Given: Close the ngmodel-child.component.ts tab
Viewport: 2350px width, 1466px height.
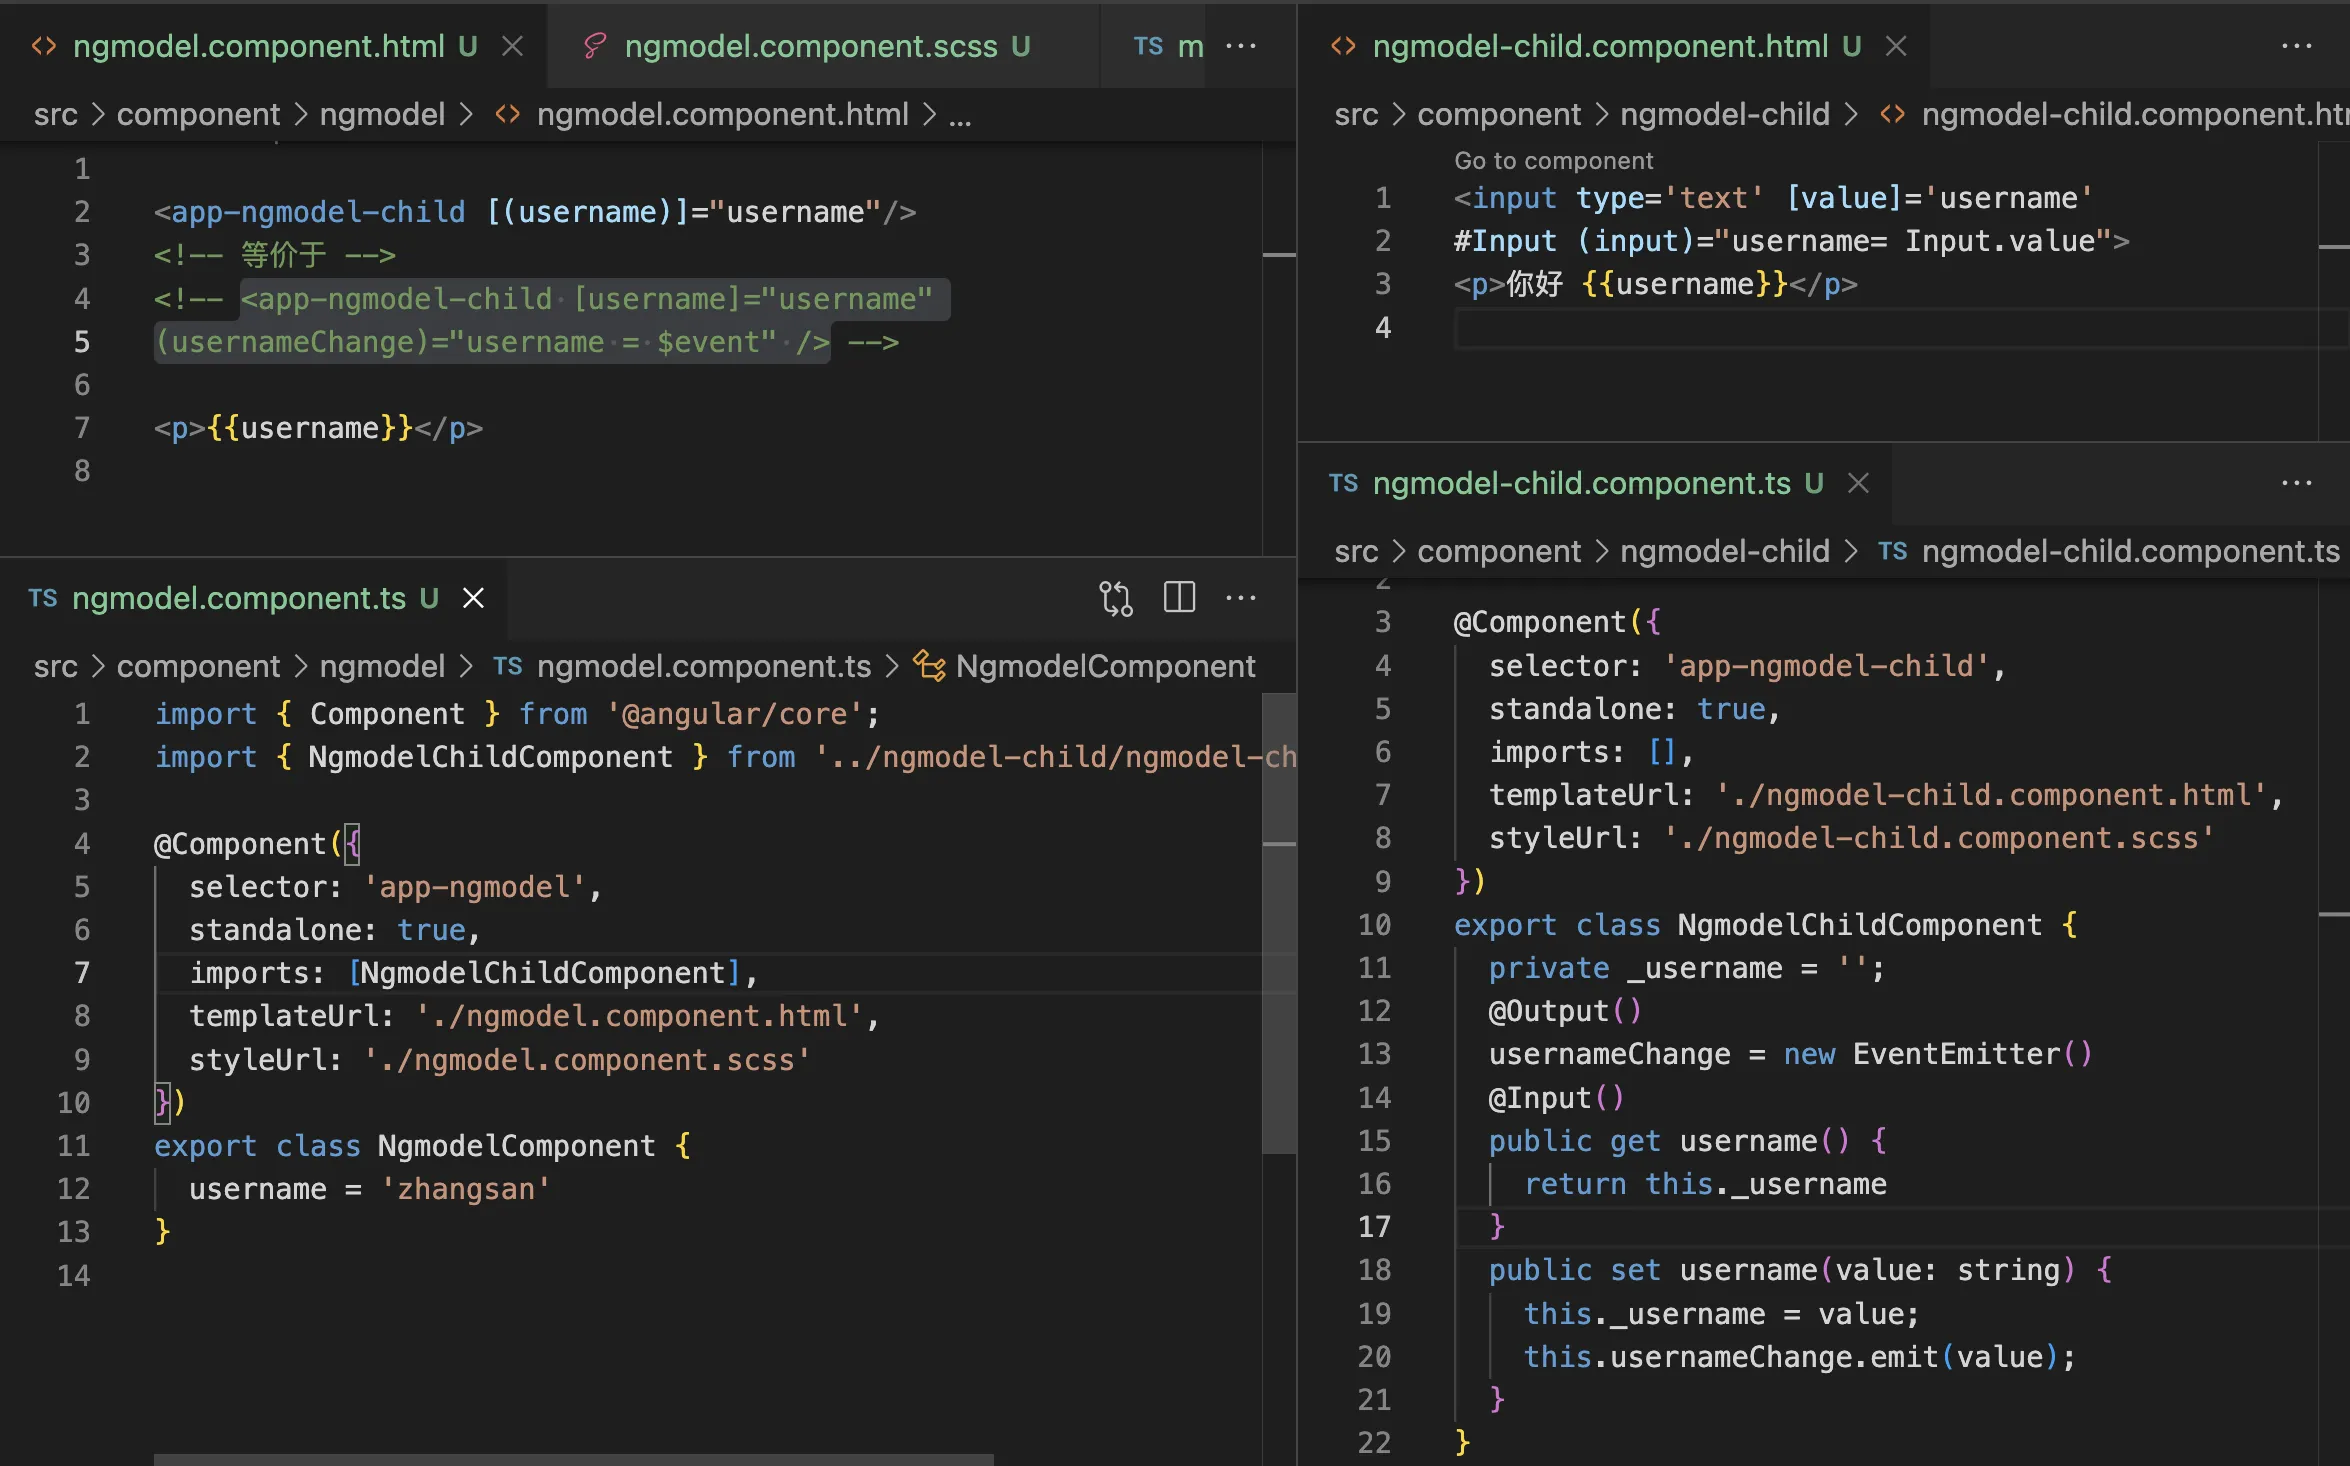Looking at the screenshot, I should (x=1858, y=483).
